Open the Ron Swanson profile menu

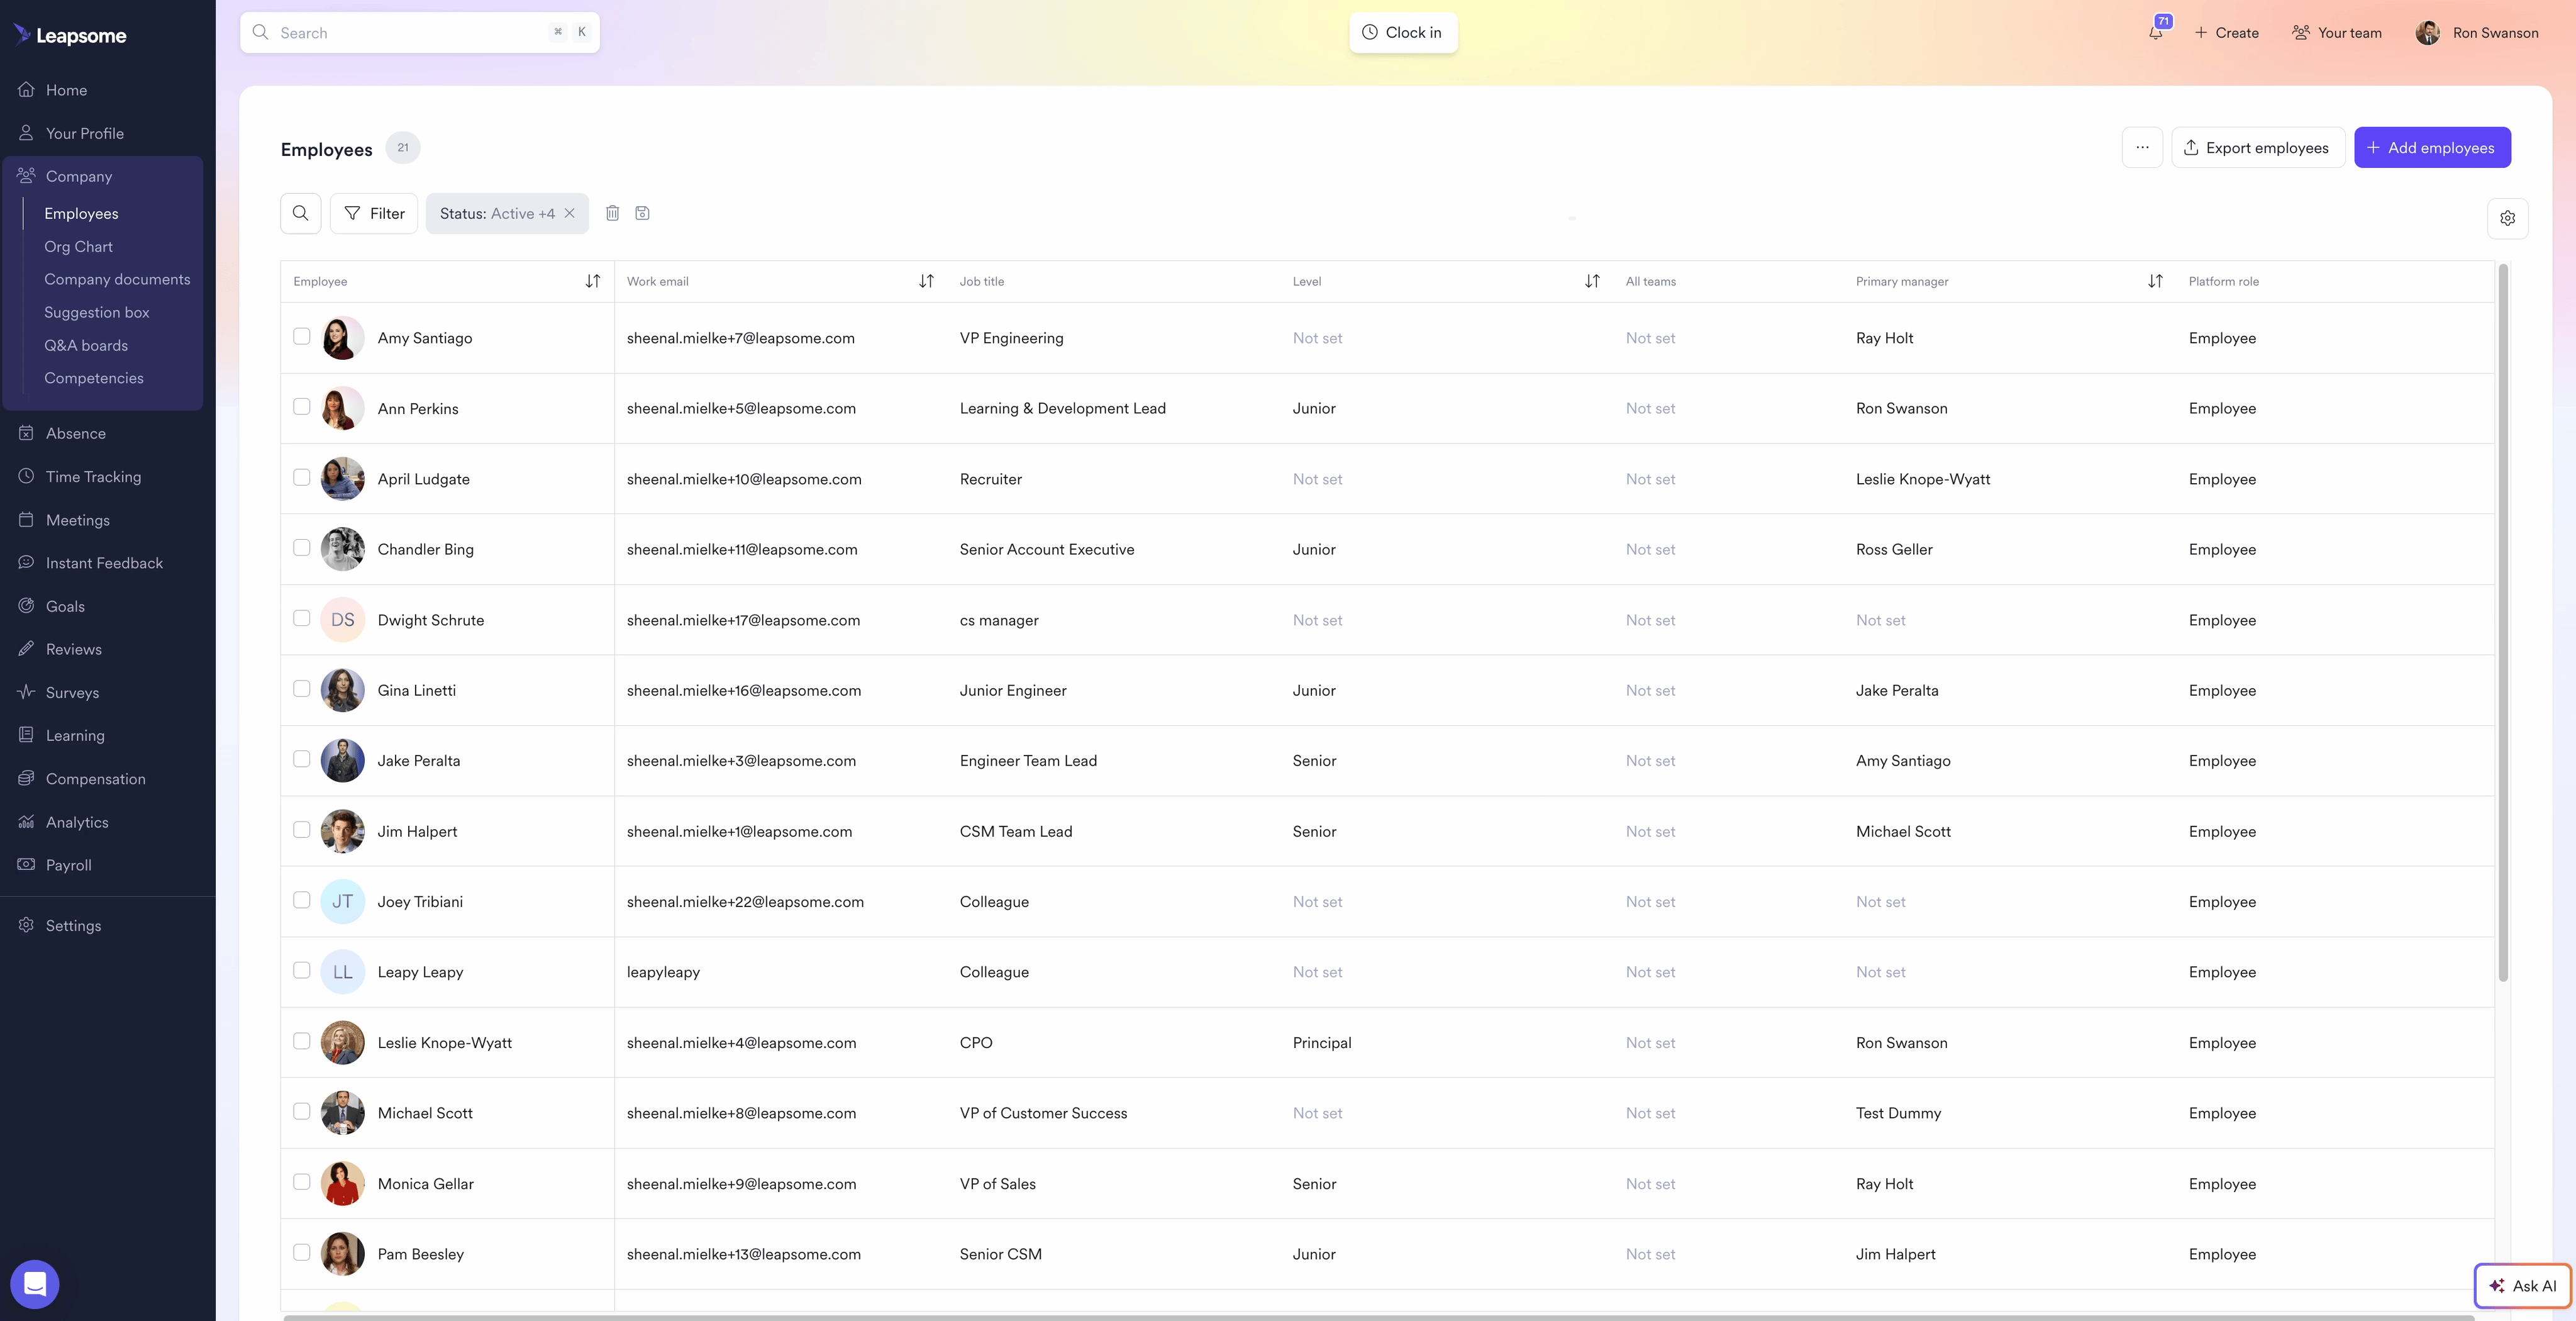tap(2477, 33)
